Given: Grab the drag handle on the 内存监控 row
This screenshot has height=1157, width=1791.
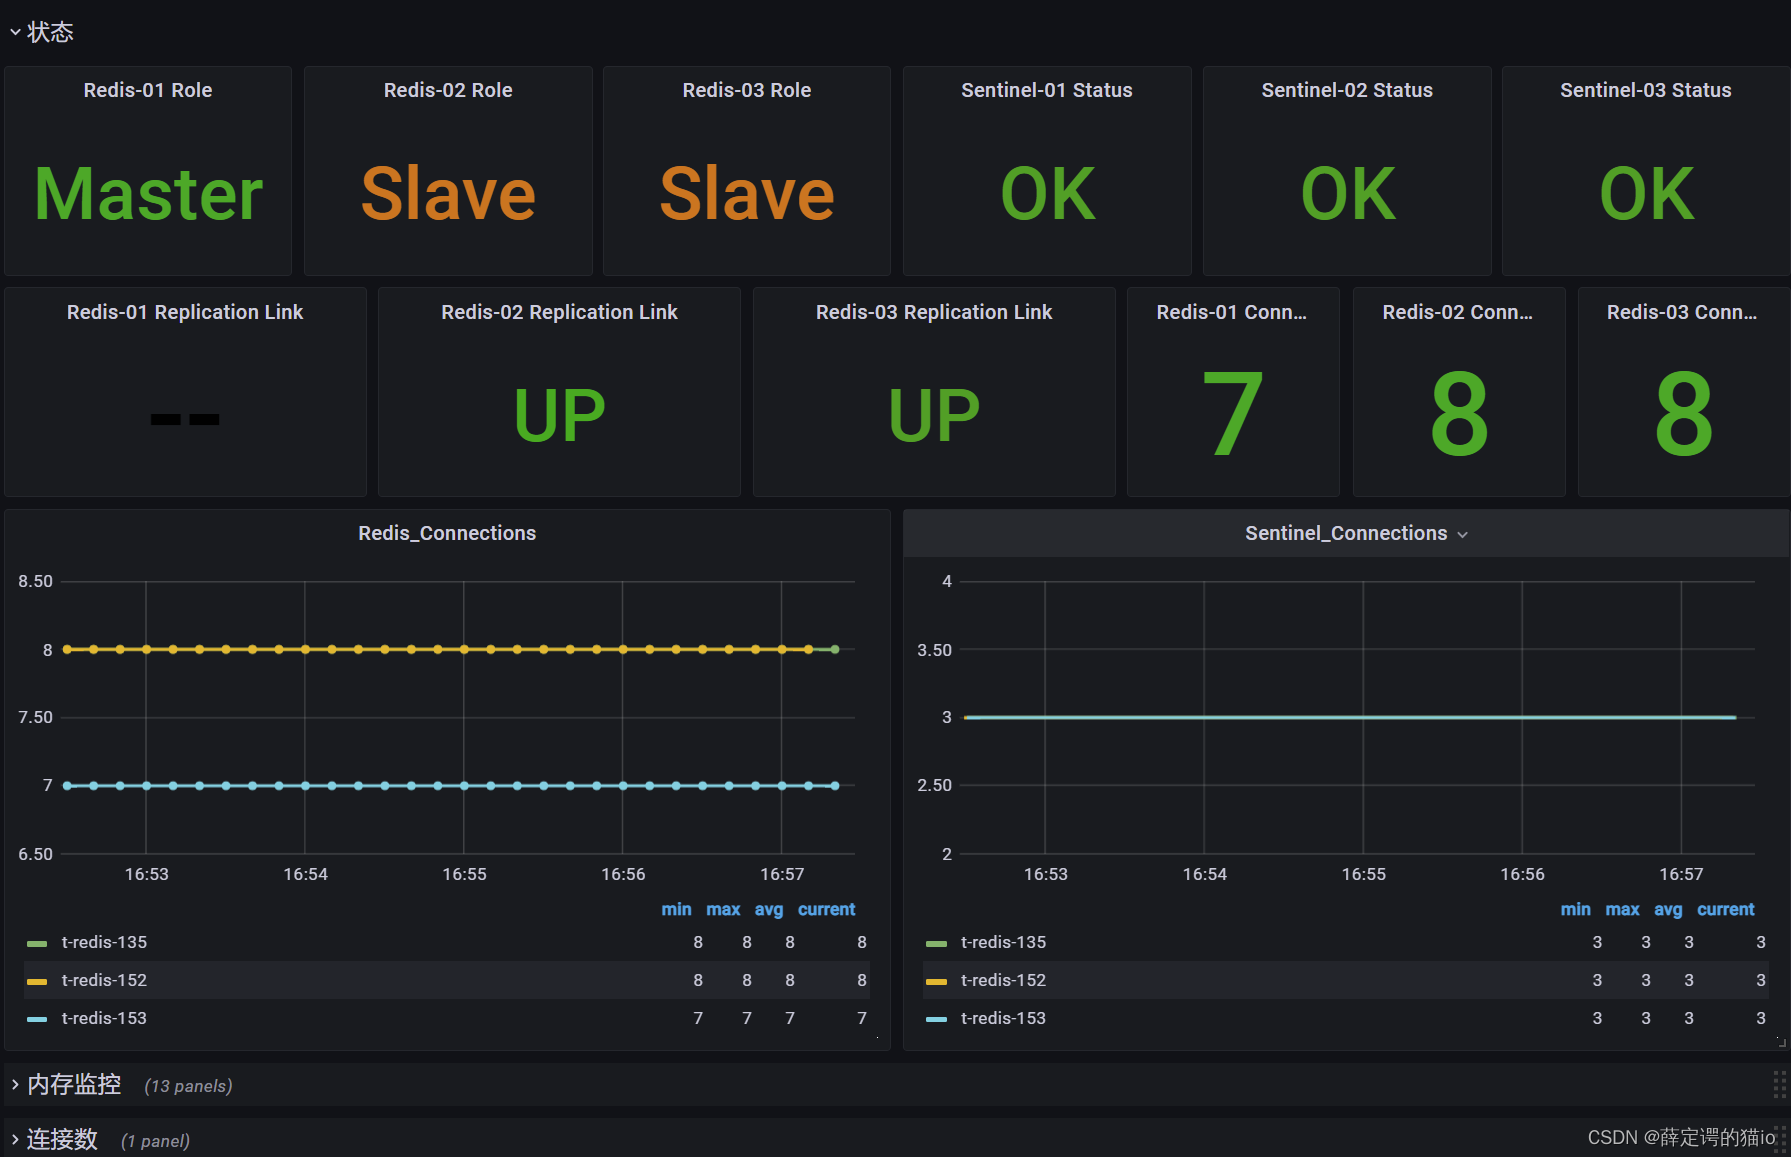Looking at the screenshot, I should 1779,1085.
